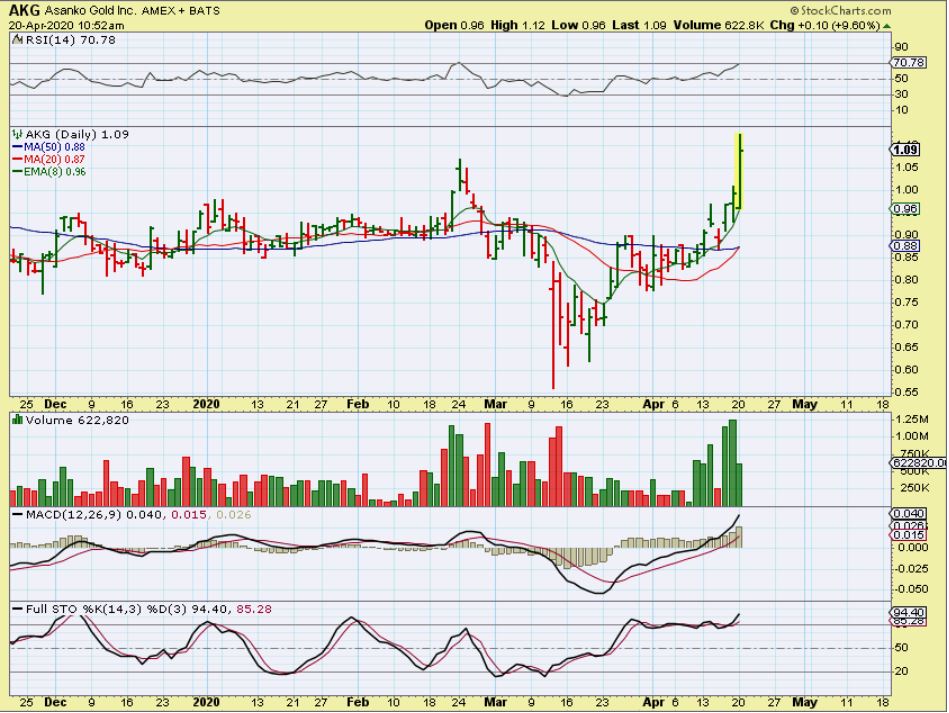949x713 pixels.
Task: Select the 20-Apr-2020 10:52am timestamp
Action: point(67,25)
